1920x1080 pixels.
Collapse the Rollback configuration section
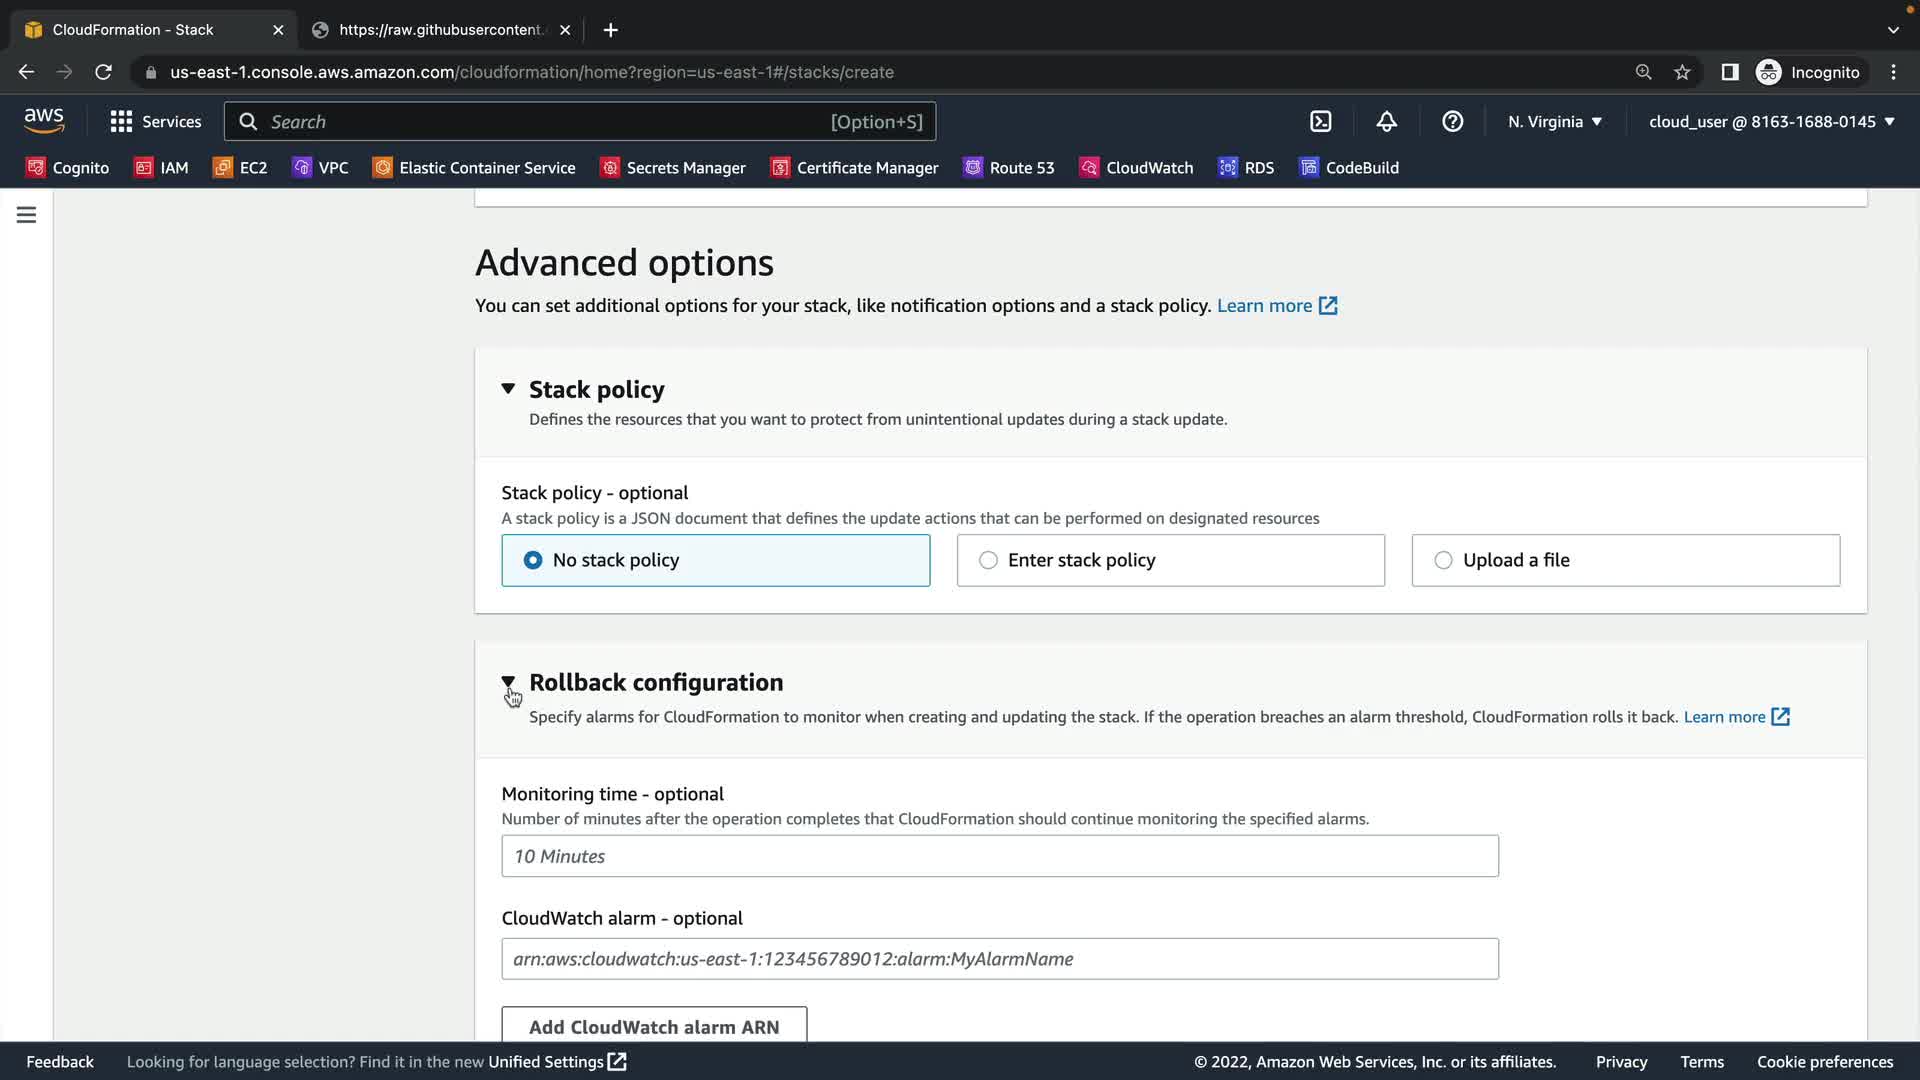[x=508, y=682]
